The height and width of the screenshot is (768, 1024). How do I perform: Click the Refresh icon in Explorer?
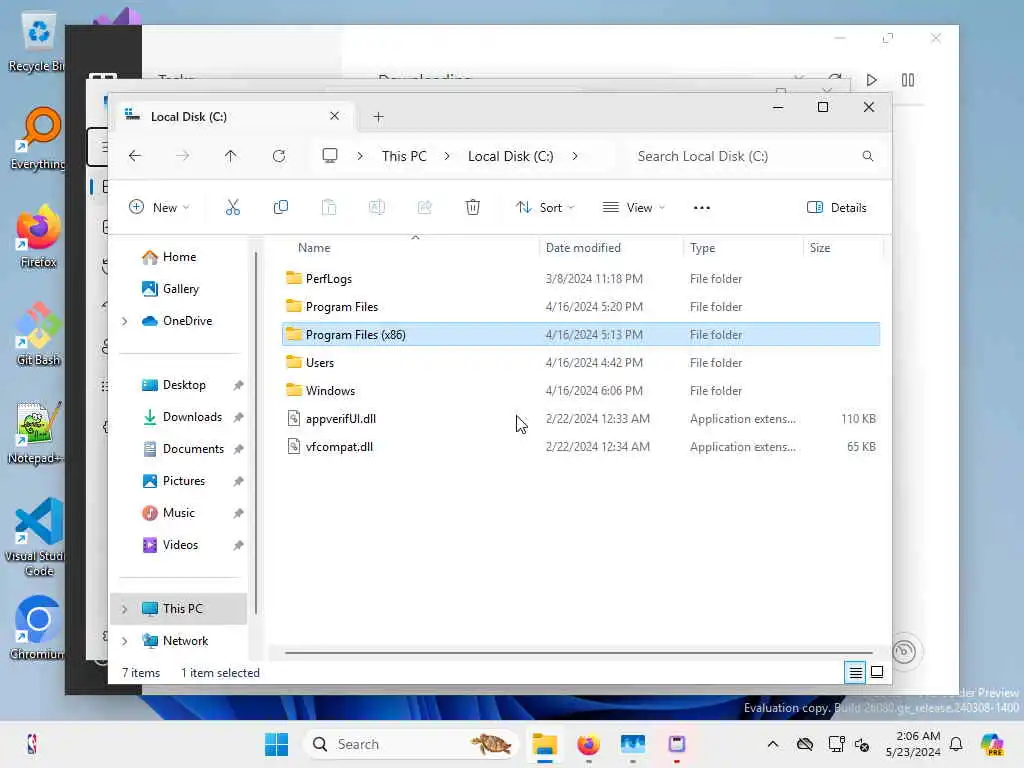279,156
